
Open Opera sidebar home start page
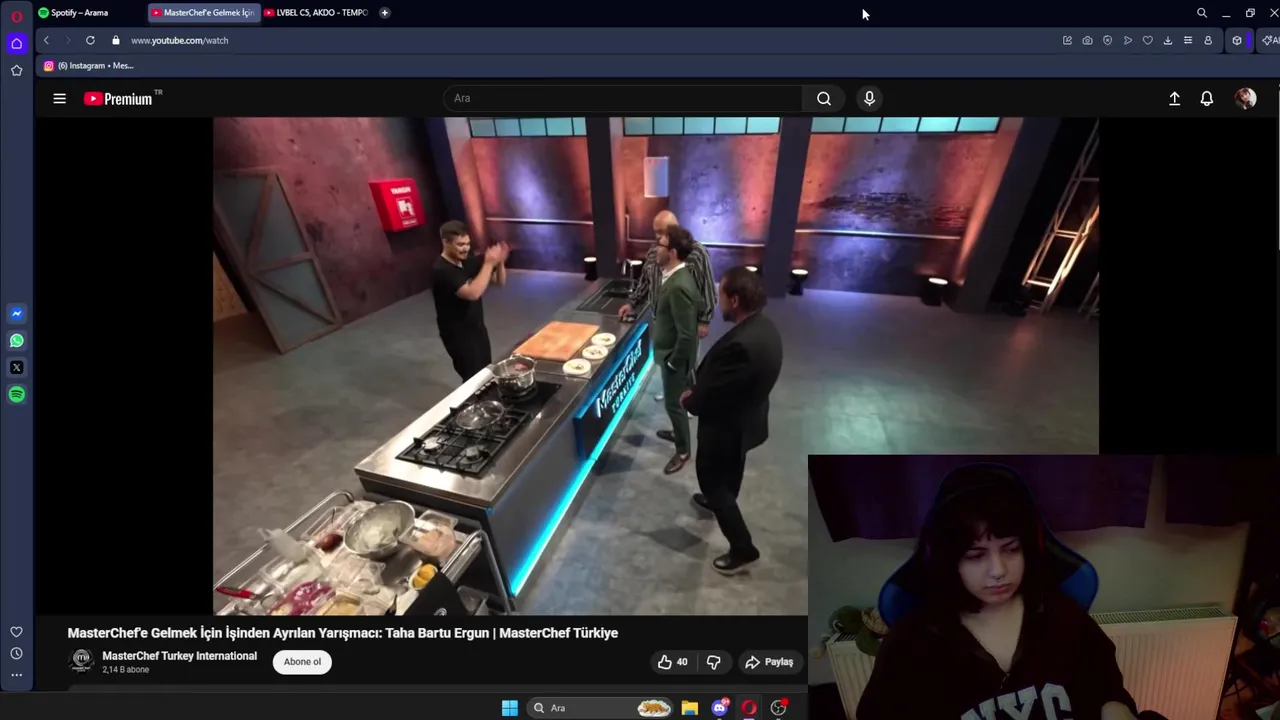click(x=16, y=43)
